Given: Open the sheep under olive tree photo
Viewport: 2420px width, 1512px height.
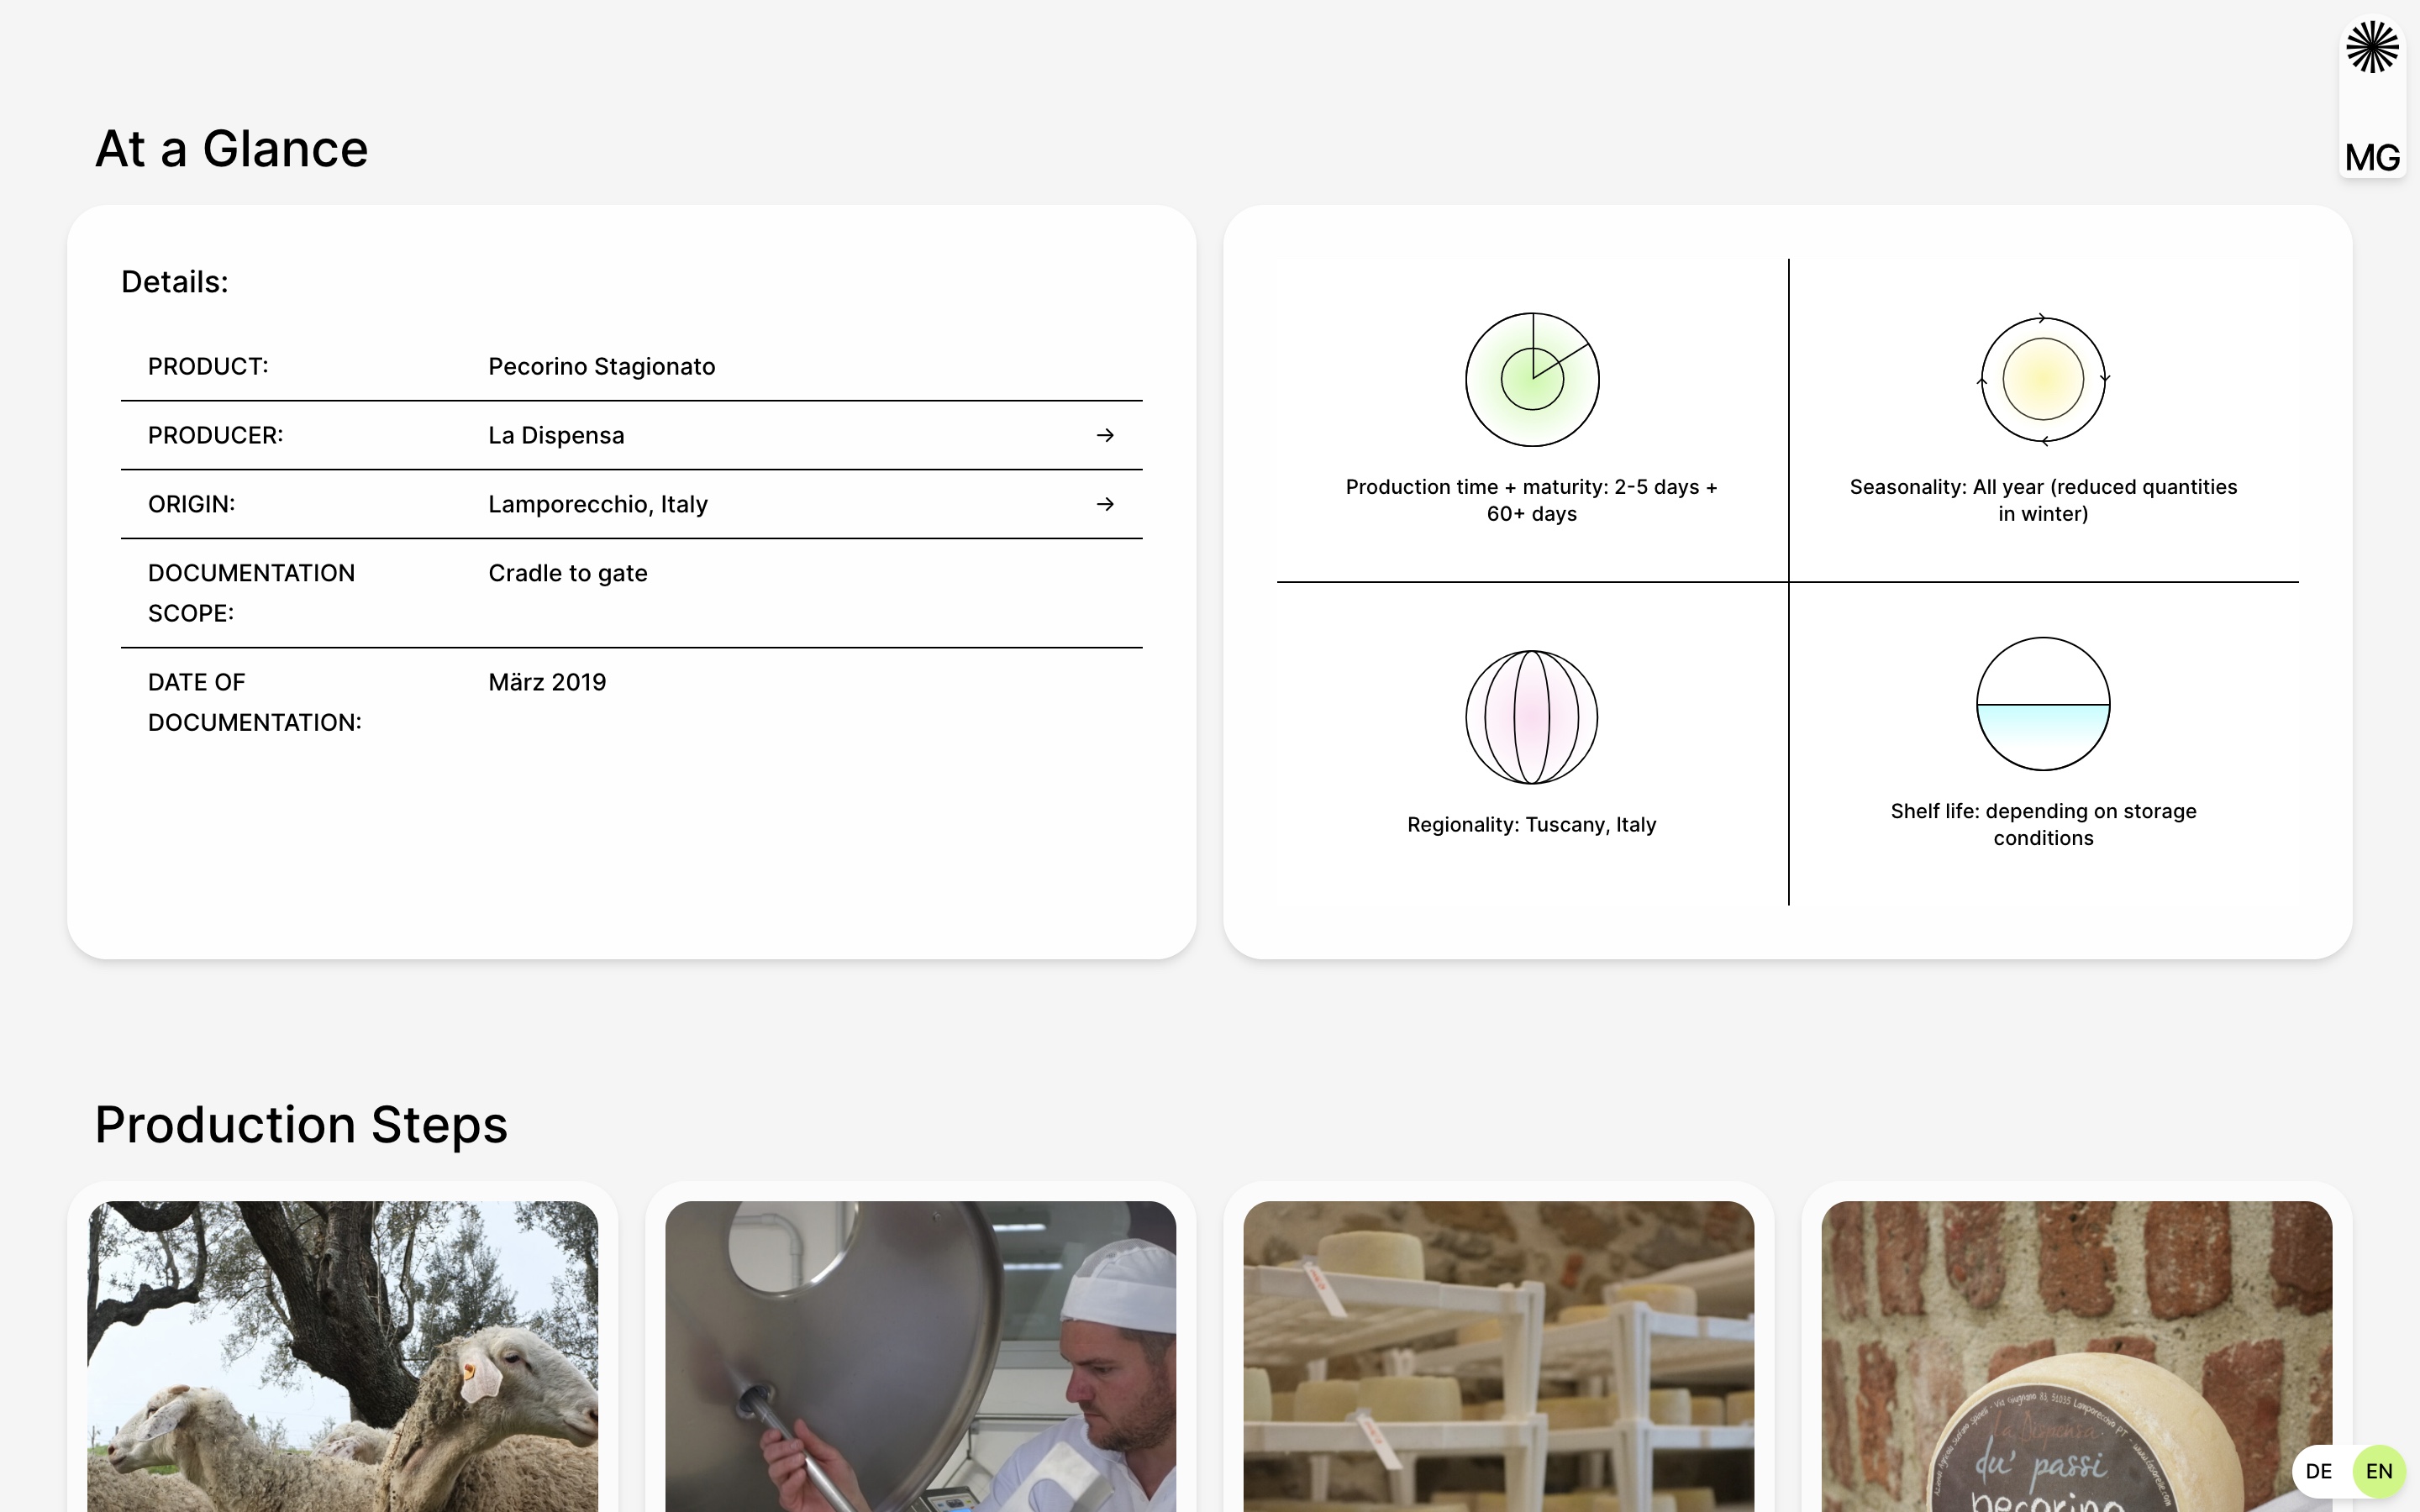Looking at the screenshot, I should point(343,1356).
